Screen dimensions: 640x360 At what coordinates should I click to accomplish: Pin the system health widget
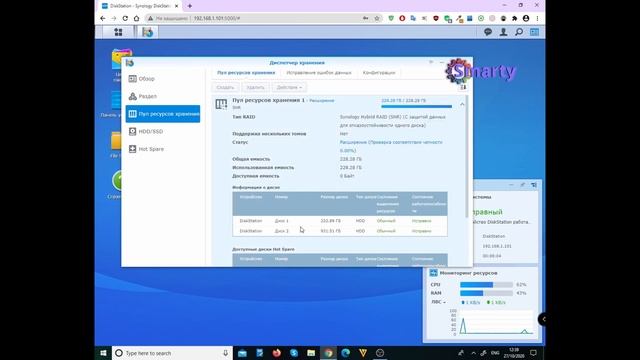pyautogui.click(x=522, y=185)
